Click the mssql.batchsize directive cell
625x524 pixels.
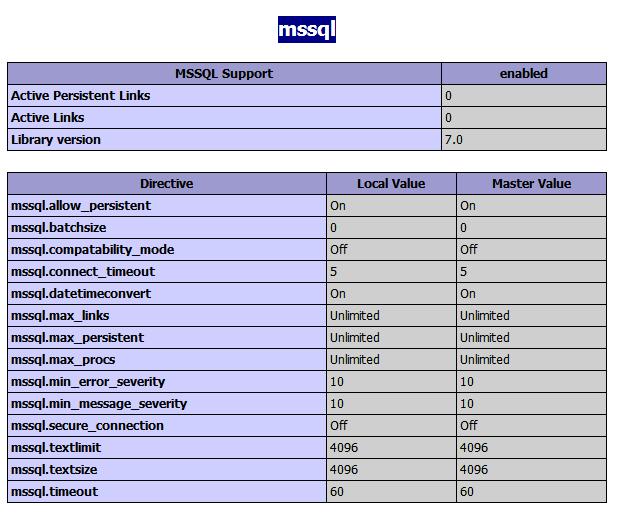pyautogui.click(x=167, y=228)
